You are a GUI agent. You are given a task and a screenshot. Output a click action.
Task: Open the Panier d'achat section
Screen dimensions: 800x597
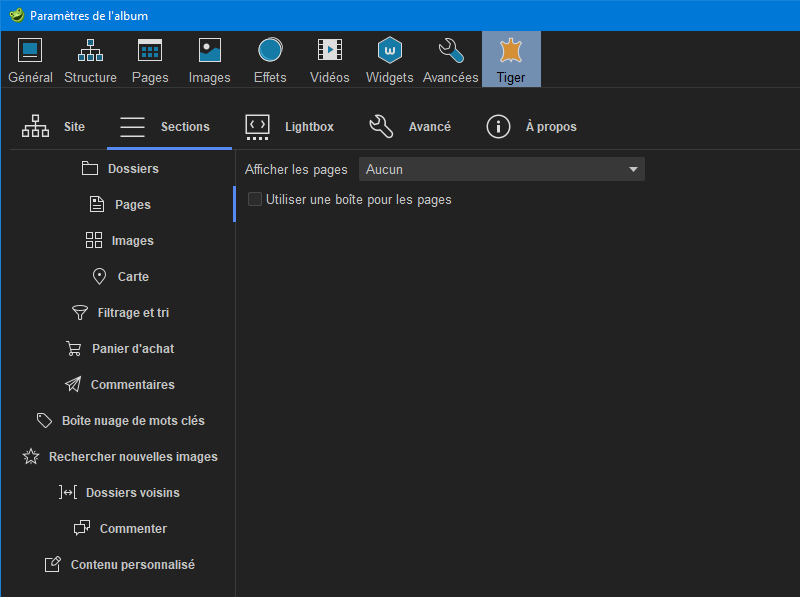120,349
